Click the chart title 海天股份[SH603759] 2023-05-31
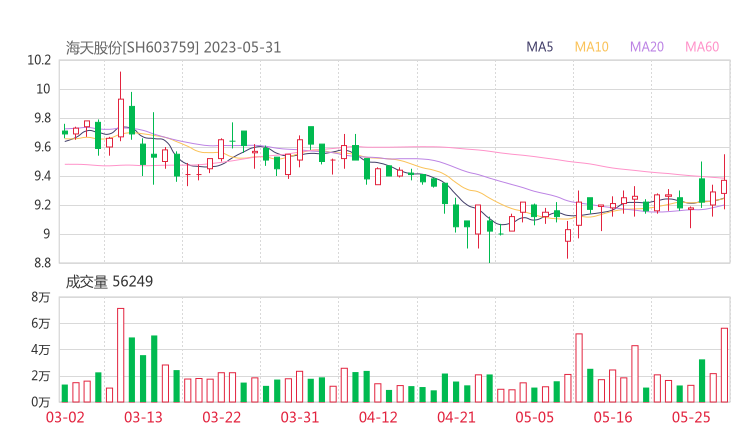740x440 pixels. click(173, 48)
